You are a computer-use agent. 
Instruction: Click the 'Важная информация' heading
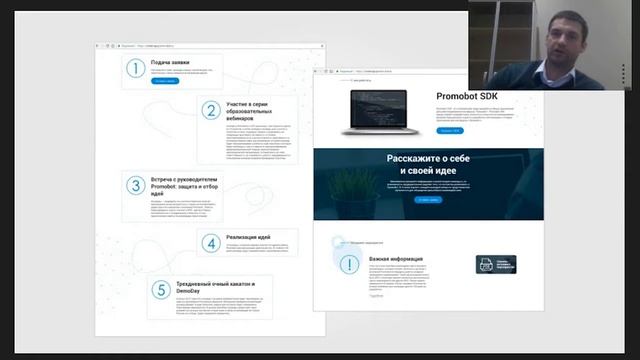click(x=396, y=259)
